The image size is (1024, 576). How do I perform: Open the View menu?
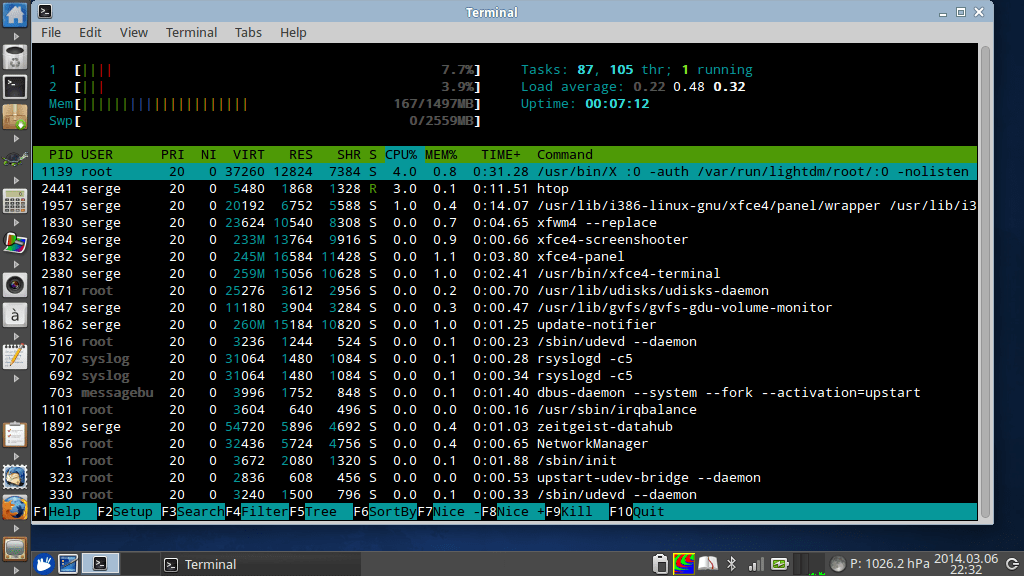click(x=133, y=33)
